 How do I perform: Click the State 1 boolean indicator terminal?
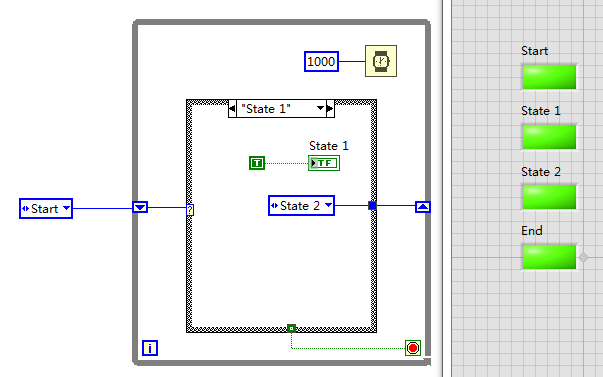(324, 163)
